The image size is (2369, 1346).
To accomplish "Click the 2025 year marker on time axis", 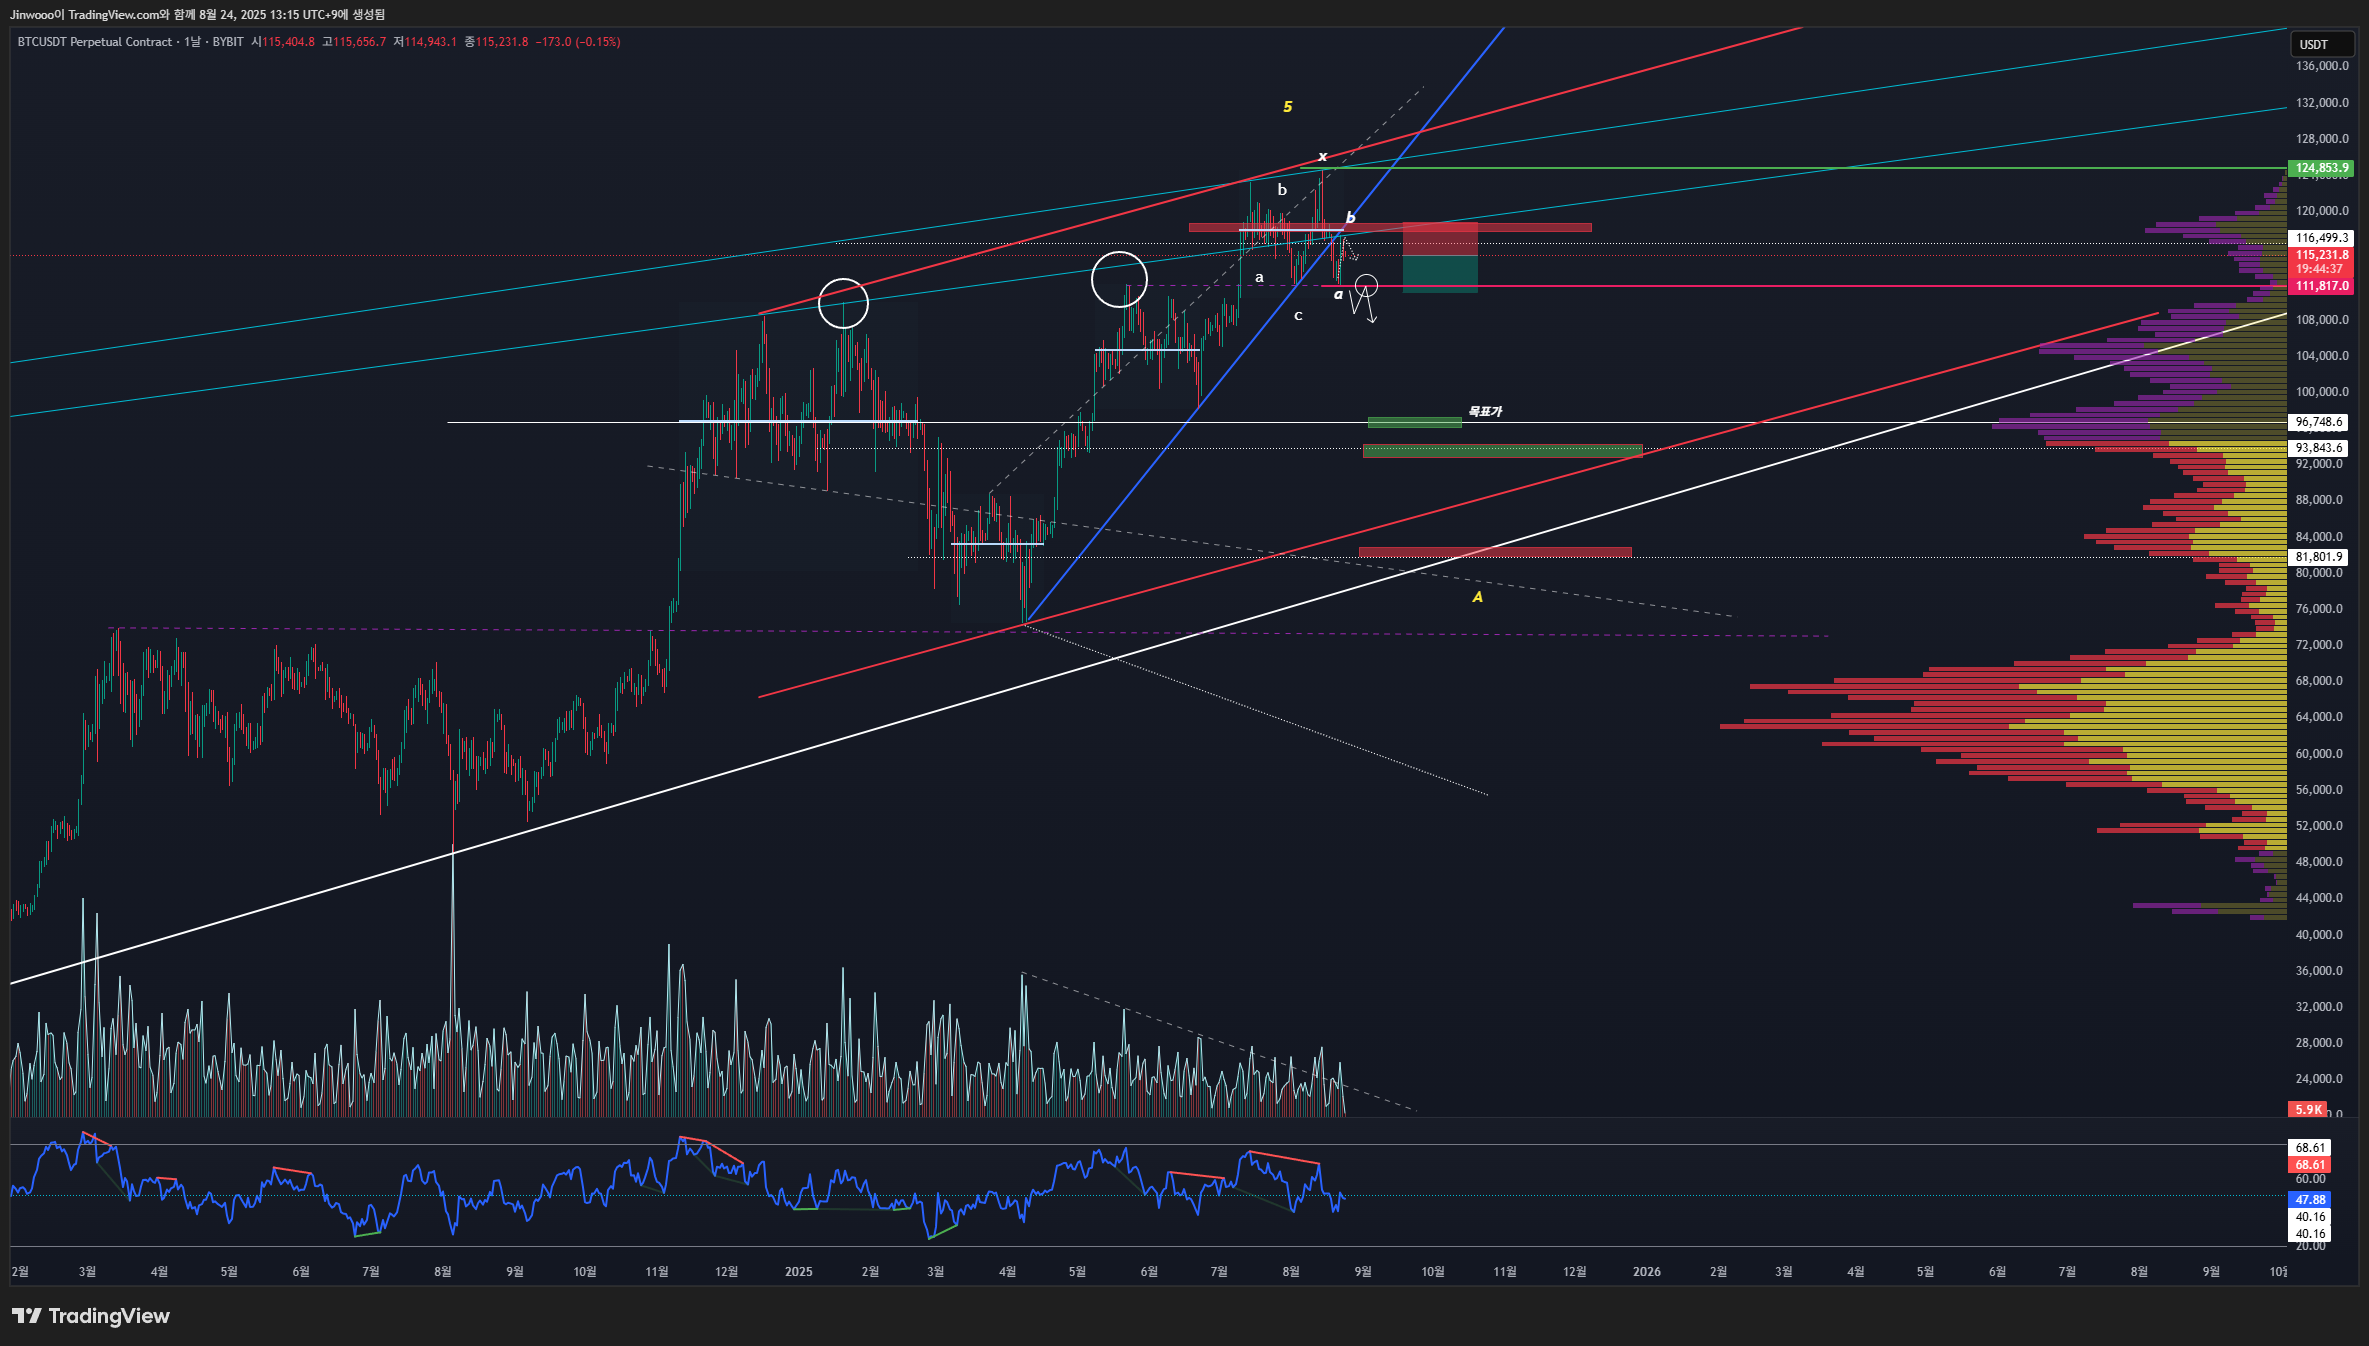I will pyautogui.click(x=798, y=1272).
